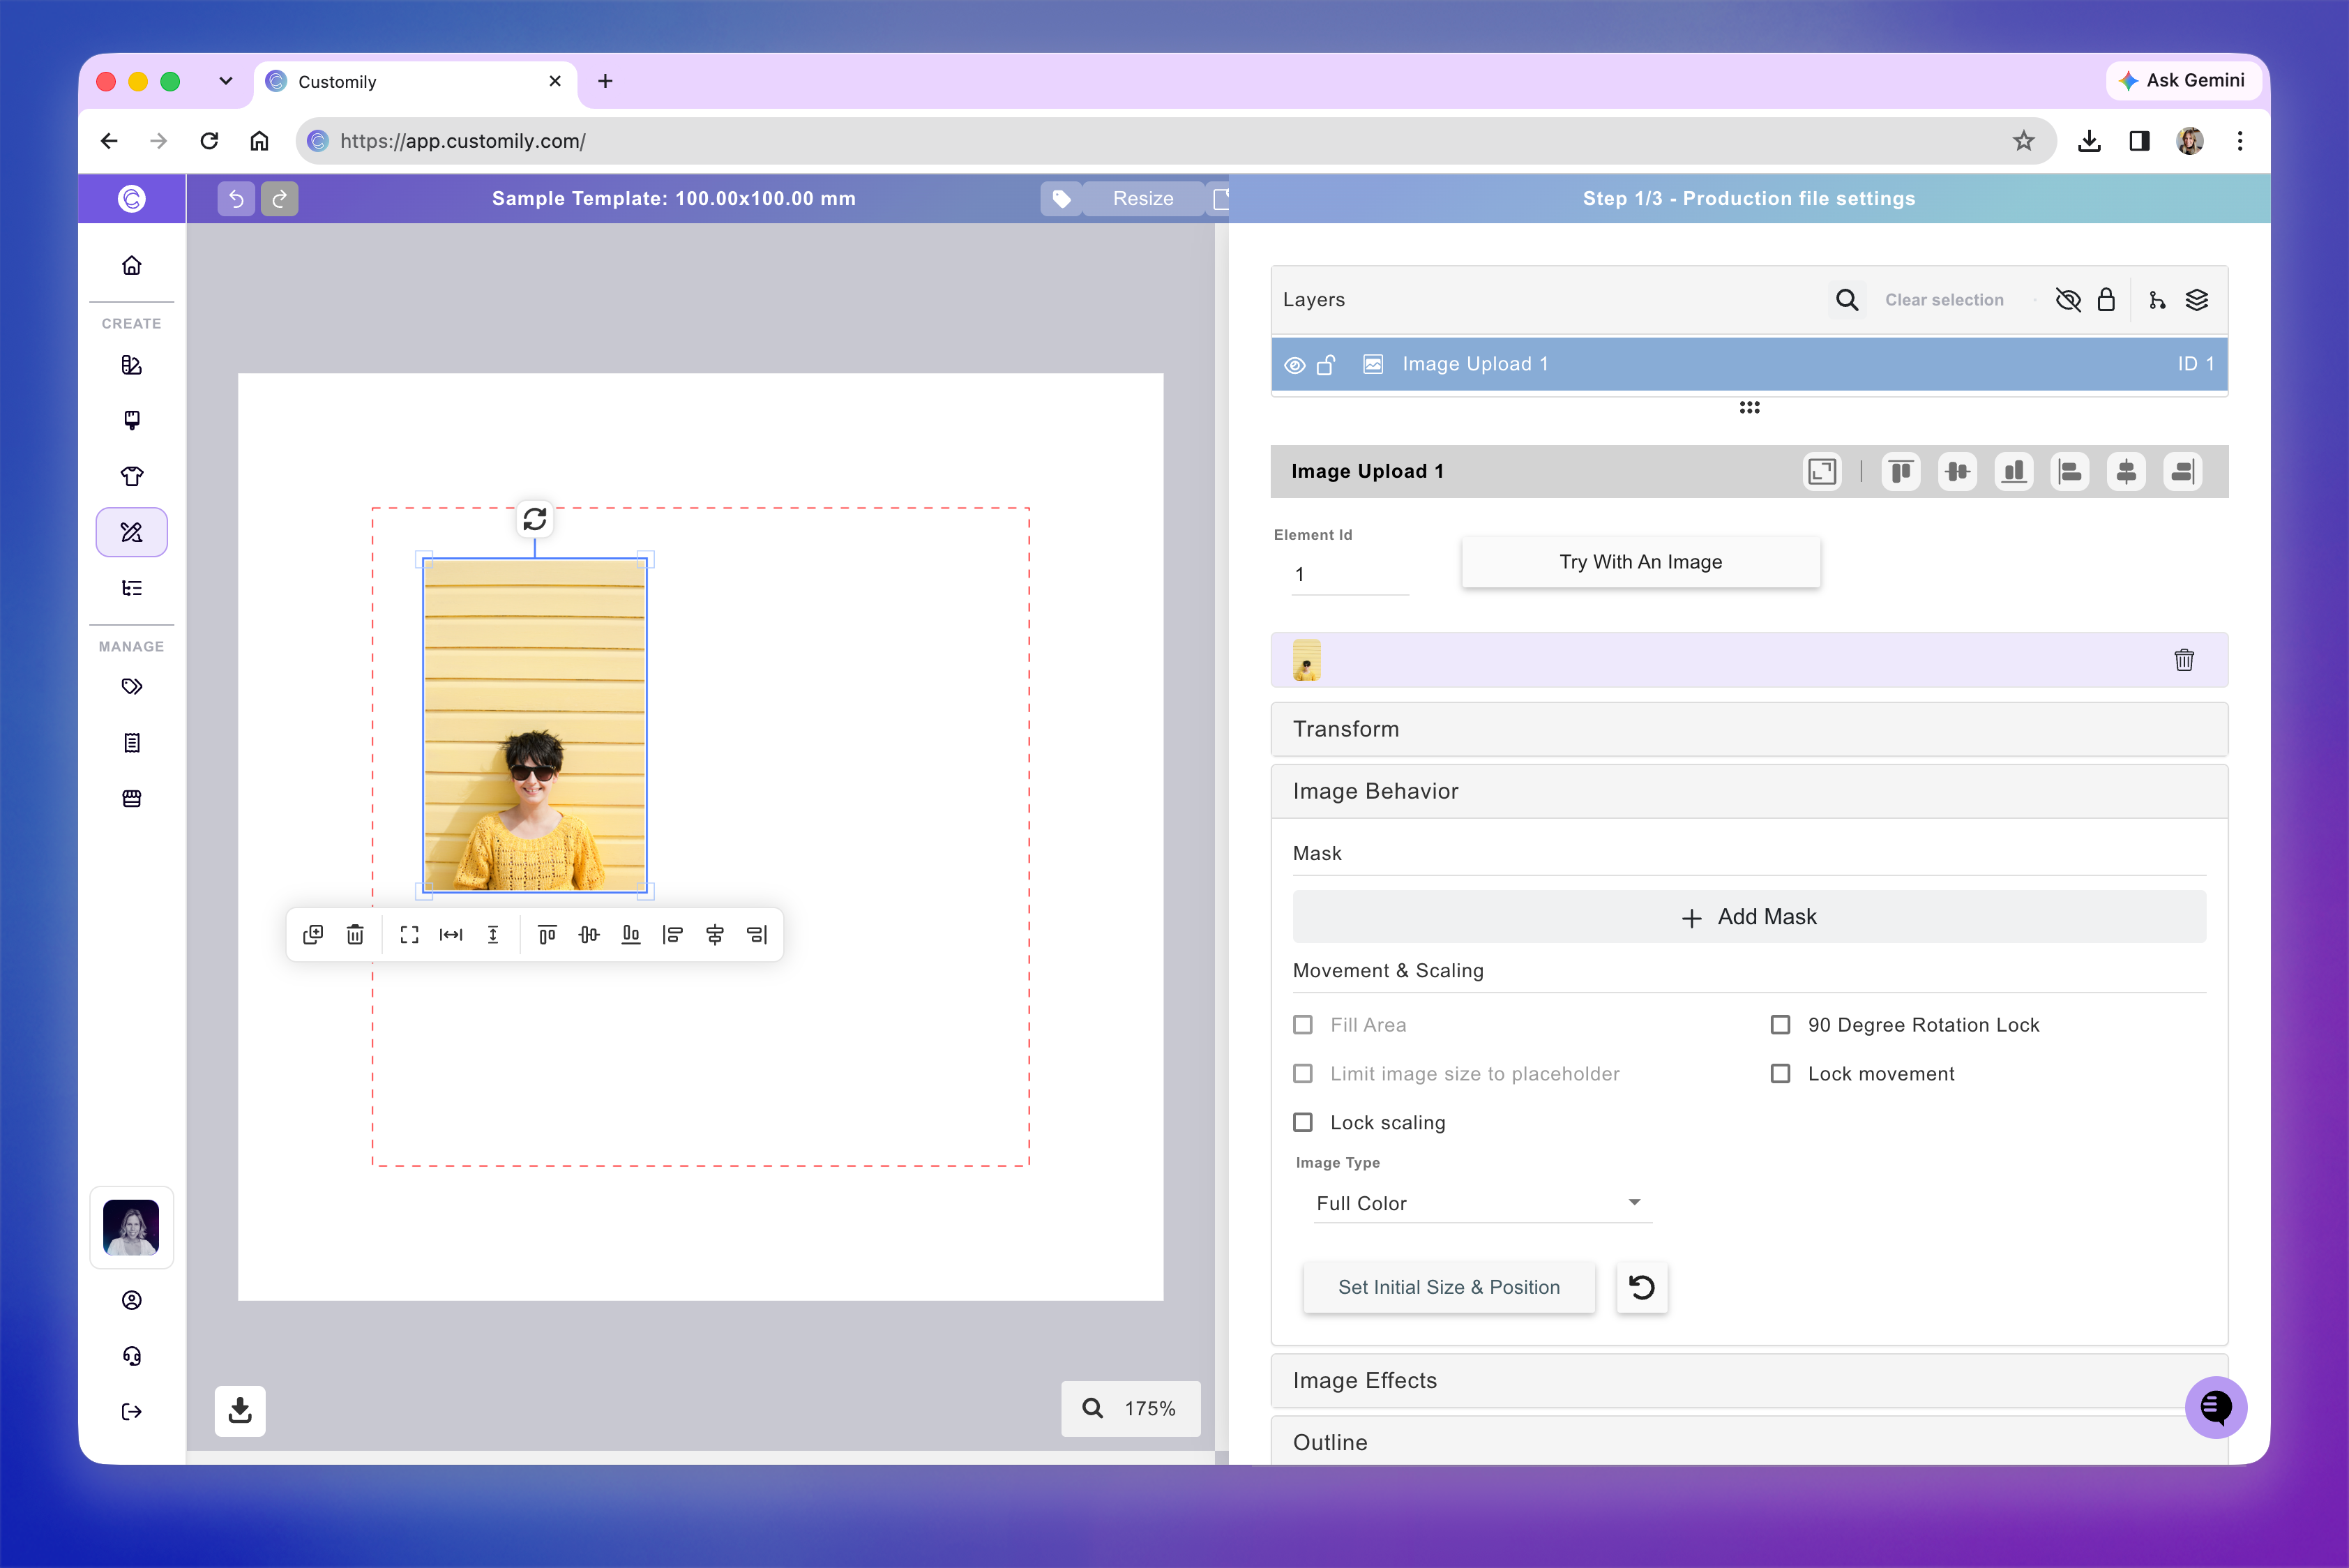The image size is (2349, 1568).
Task: Align top using the floating toolbar
Action: click(x=547, y=934)
